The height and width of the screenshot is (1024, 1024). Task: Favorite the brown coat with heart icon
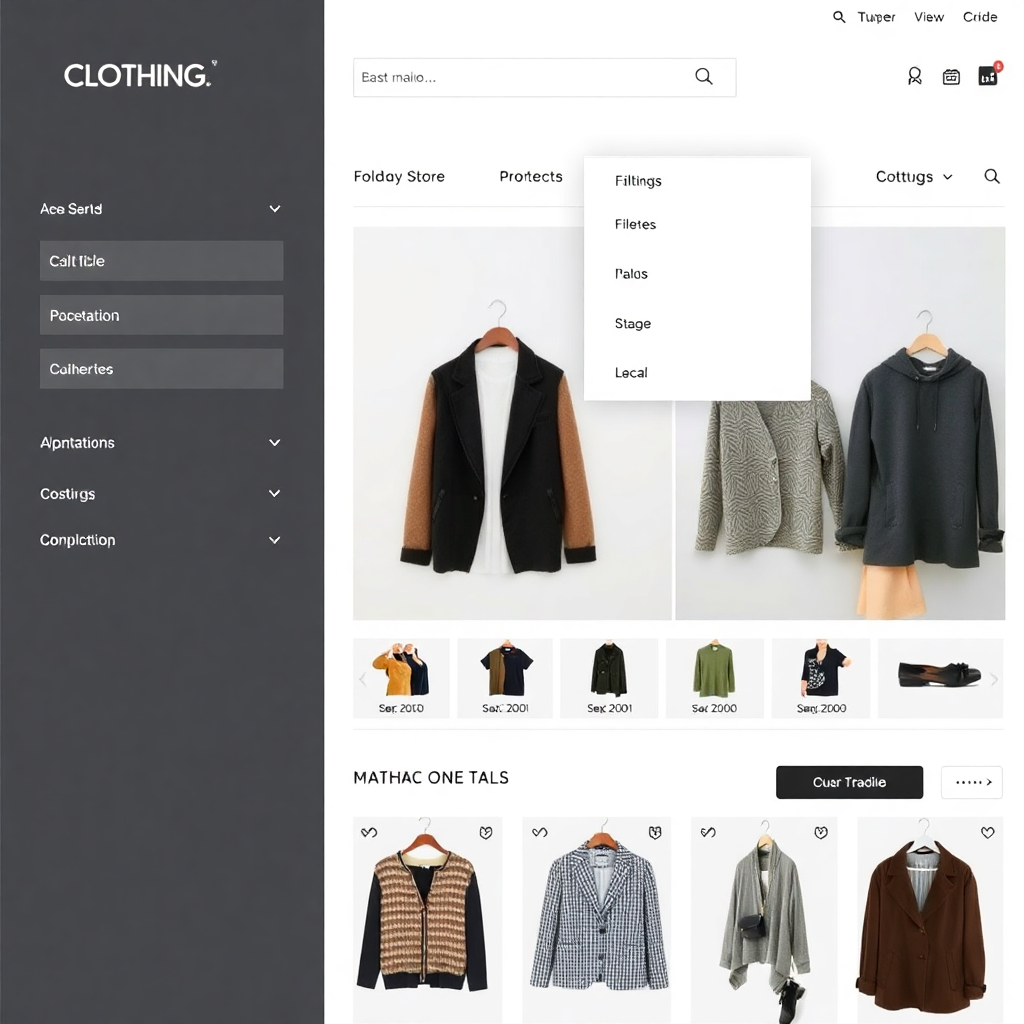pos(987,832)
